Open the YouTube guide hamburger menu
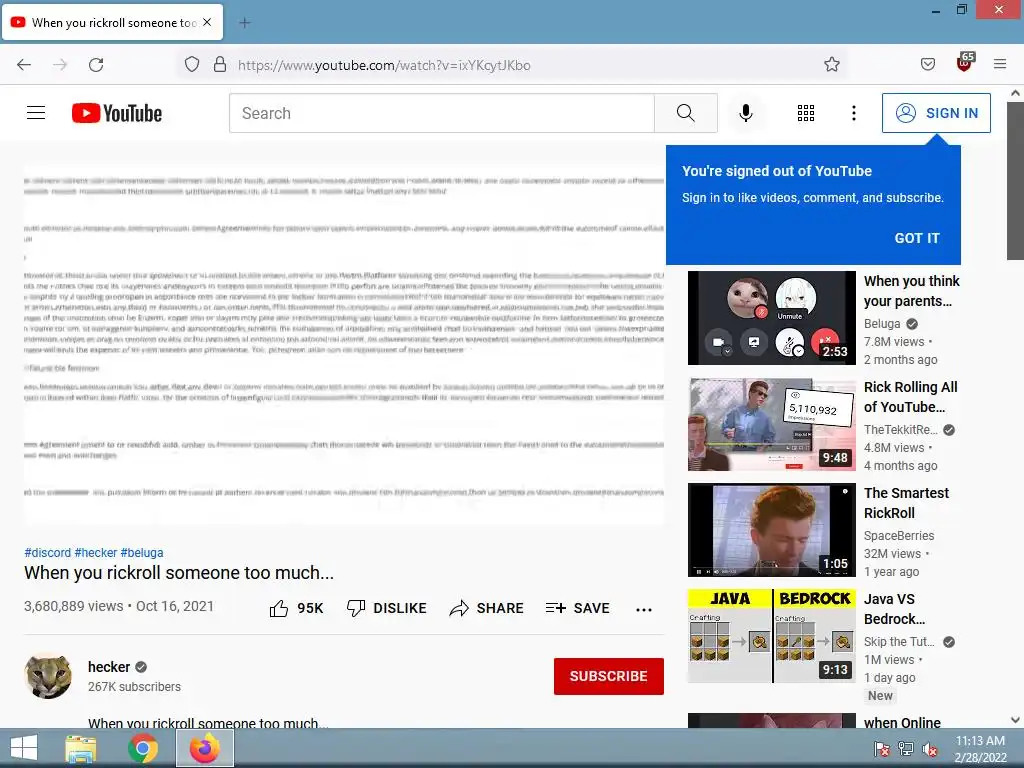 coord(36,113)
